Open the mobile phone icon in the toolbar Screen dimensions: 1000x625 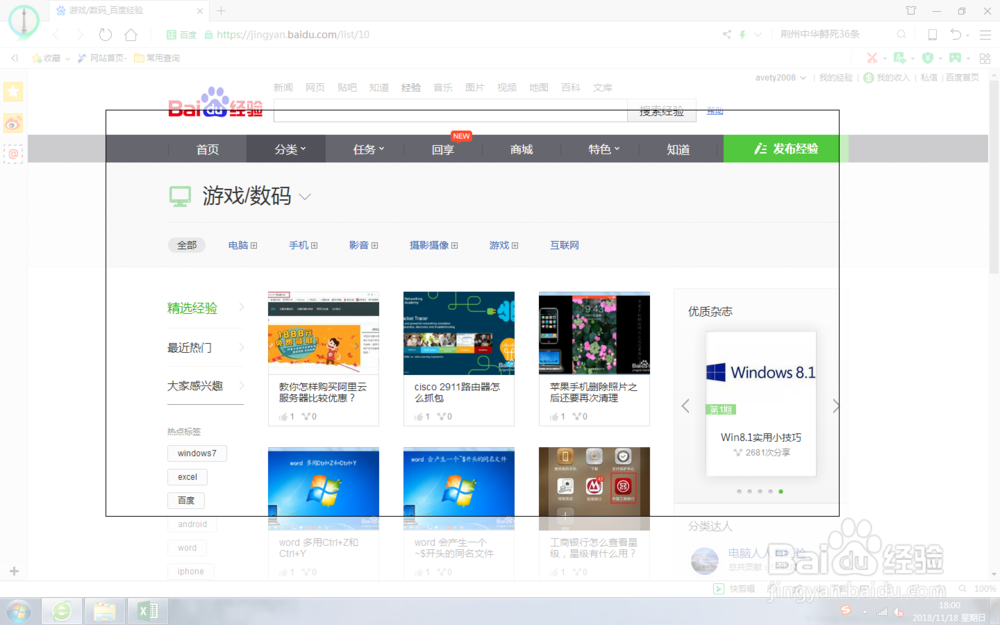(x=932, y=34)
